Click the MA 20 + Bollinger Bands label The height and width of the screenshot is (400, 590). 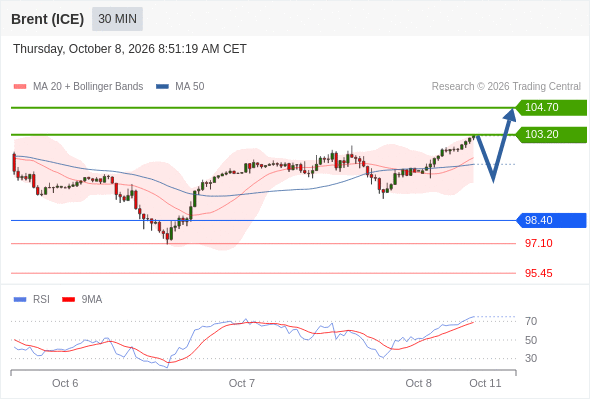click(88, 87)
